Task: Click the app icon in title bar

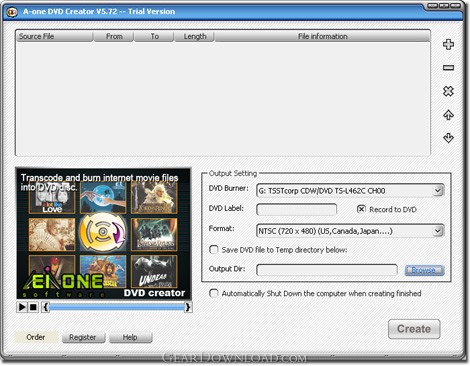Action: click(12, 12)
